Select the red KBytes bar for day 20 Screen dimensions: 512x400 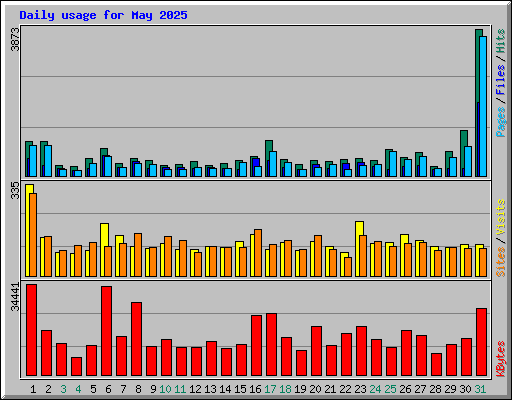317,351
